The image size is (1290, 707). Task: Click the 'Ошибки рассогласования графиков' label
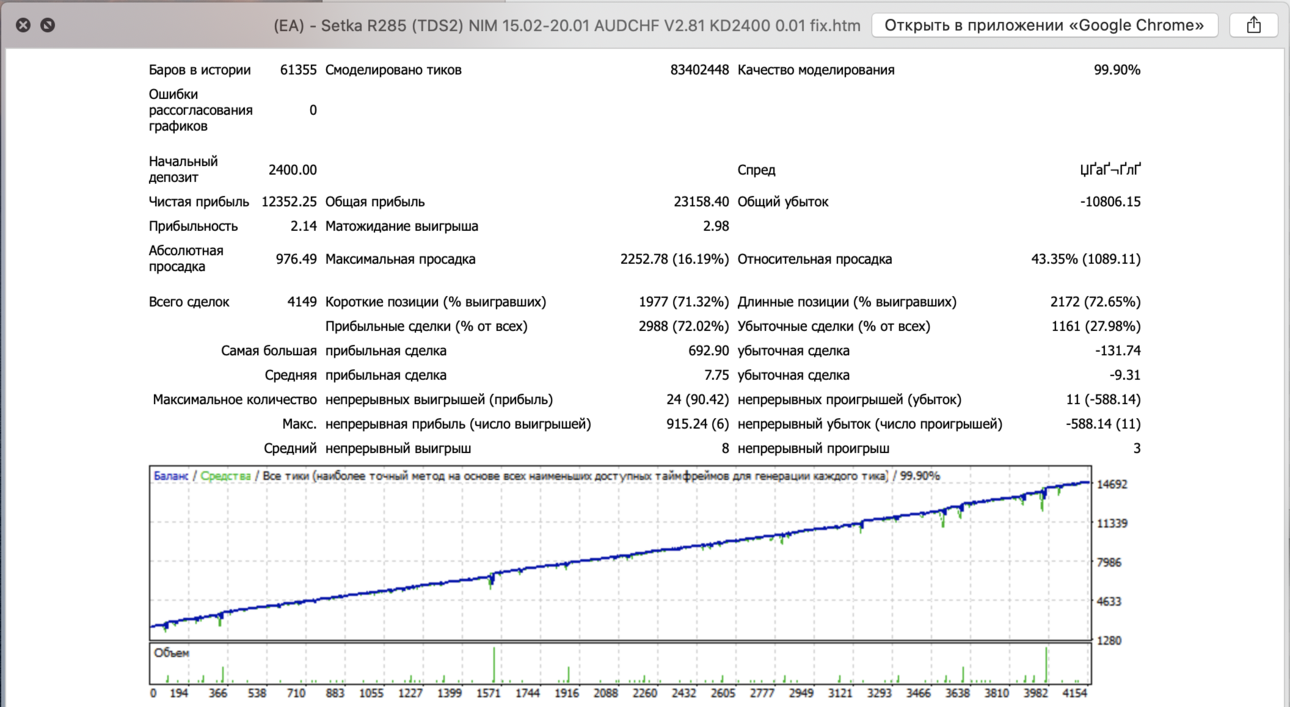tap(201, 110)
